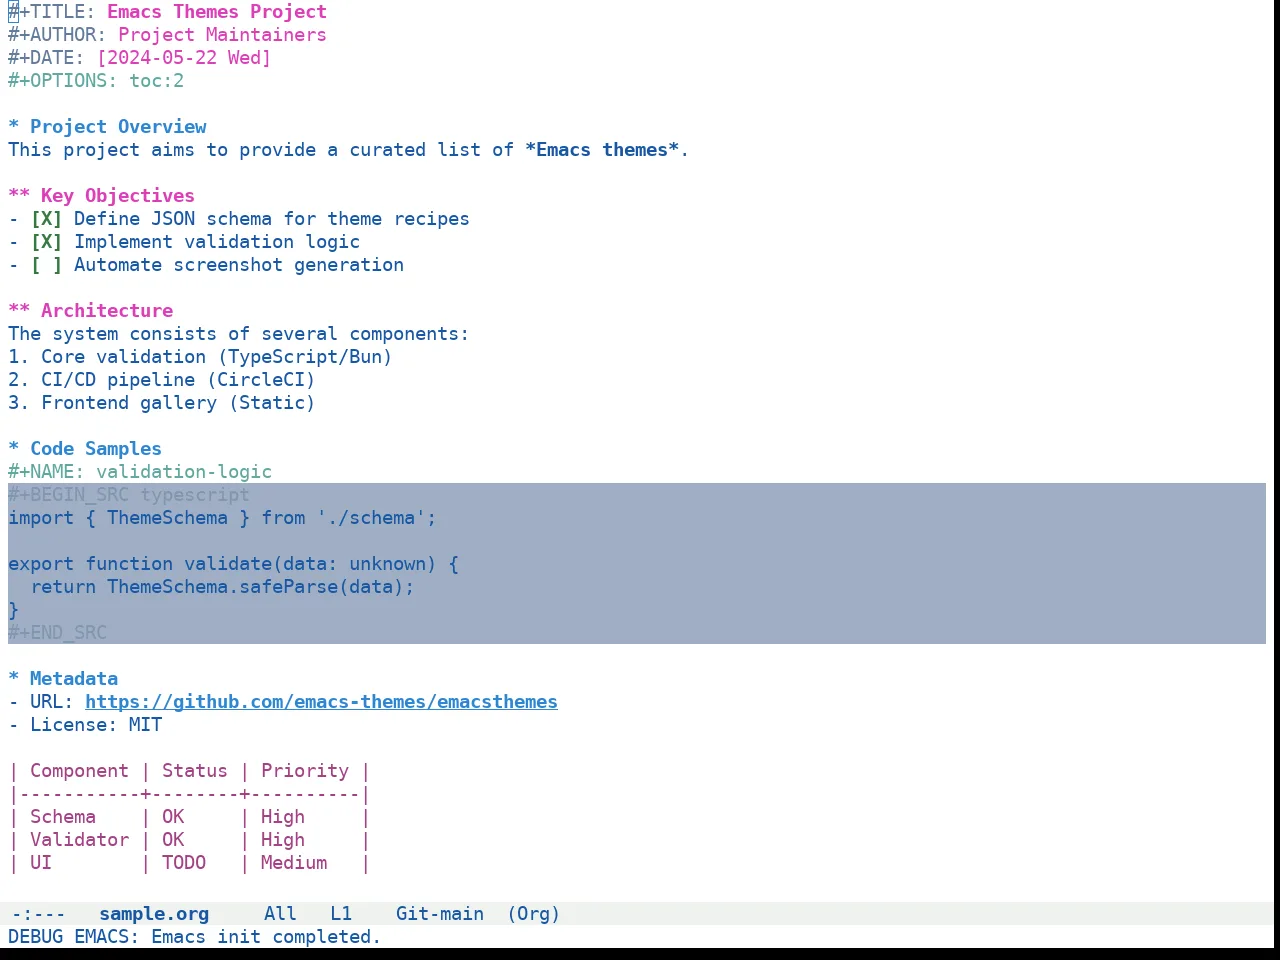Image resolution: width=1280 pixels, height=960 pixels.
Task: Place cursor on #+TITLE keyword
Action: coord(52,12)
